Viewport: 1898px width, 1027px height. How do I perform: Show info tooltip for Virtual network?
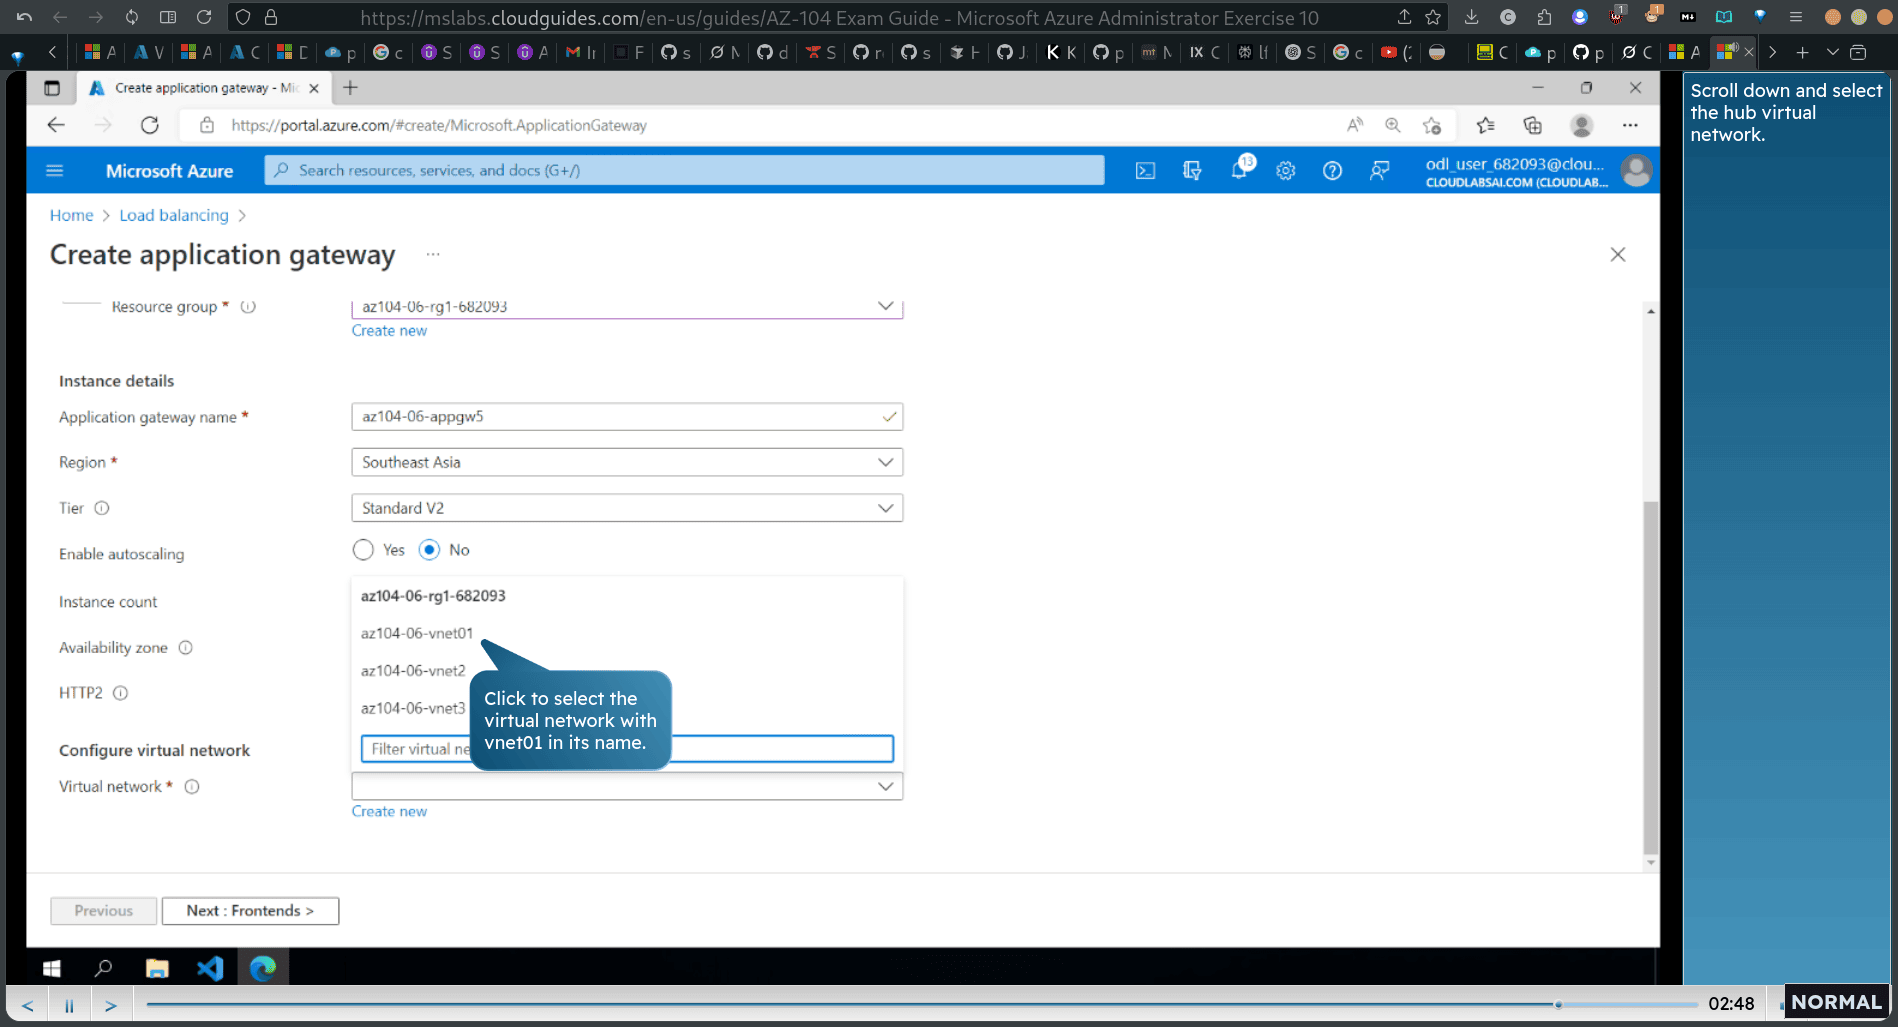click(192, 787)
